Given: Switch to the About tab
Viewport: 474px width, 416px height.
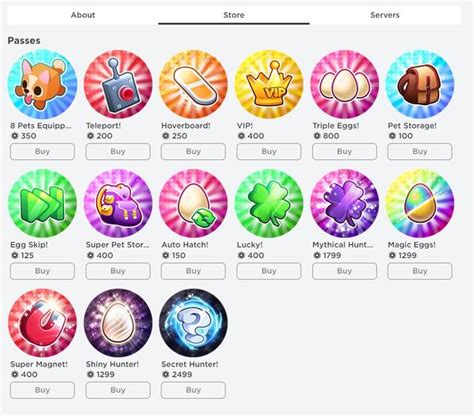Looking at the screenshot, I should coord(83,15).
